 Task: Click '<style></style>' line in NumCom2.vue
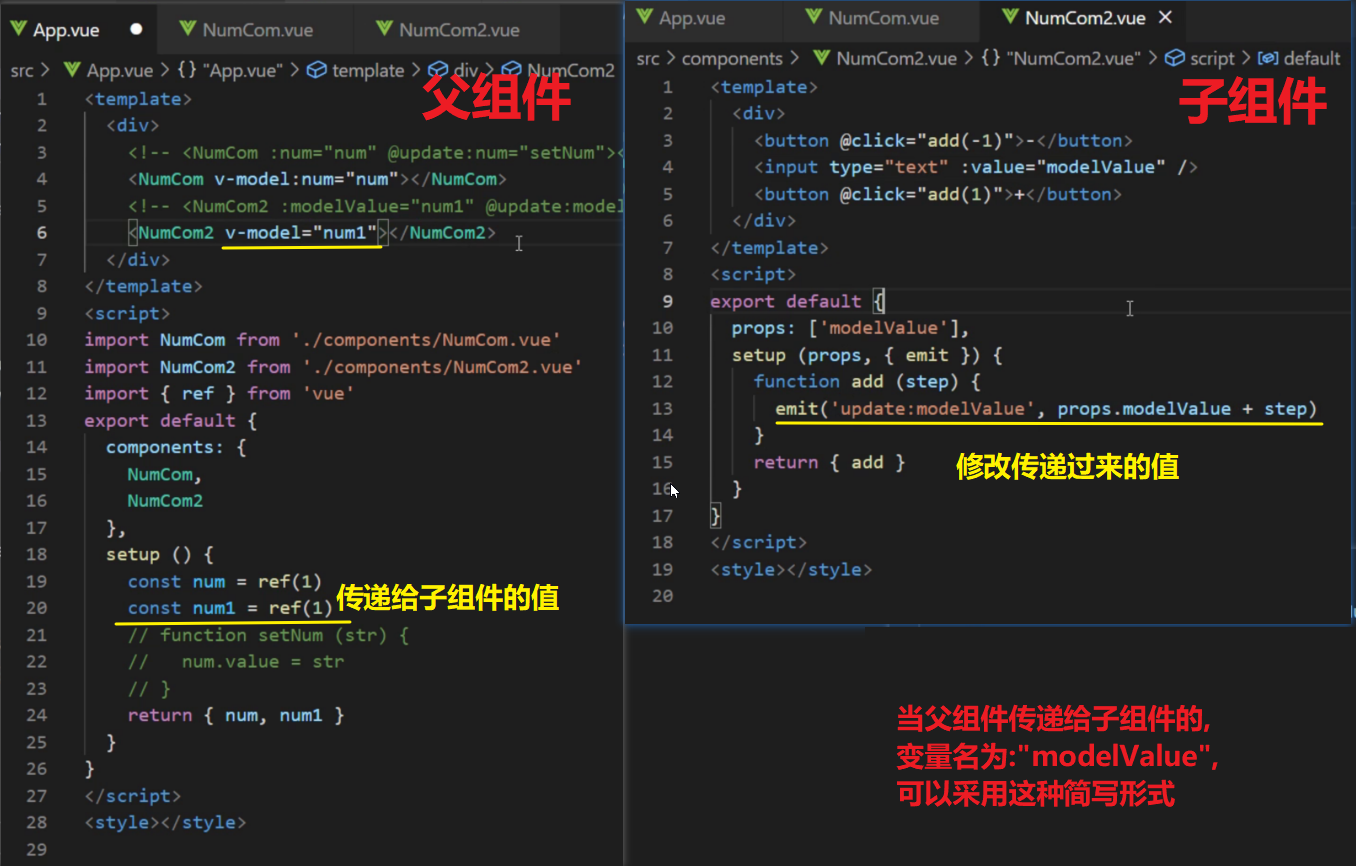(791, 569)
